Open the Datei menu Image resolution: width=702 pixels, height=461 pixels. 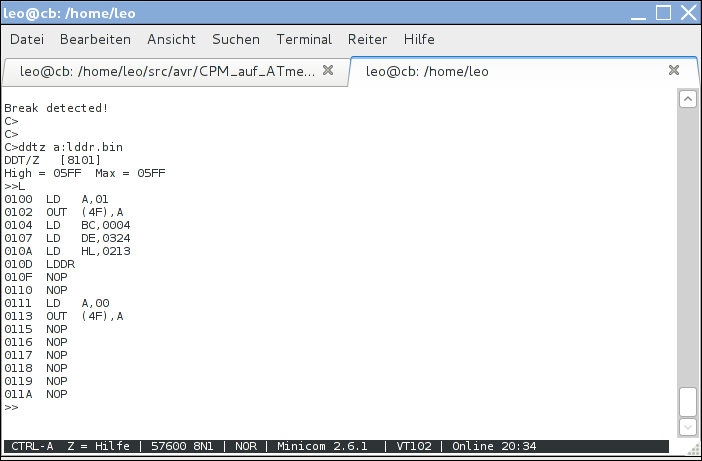pos(27,39)
